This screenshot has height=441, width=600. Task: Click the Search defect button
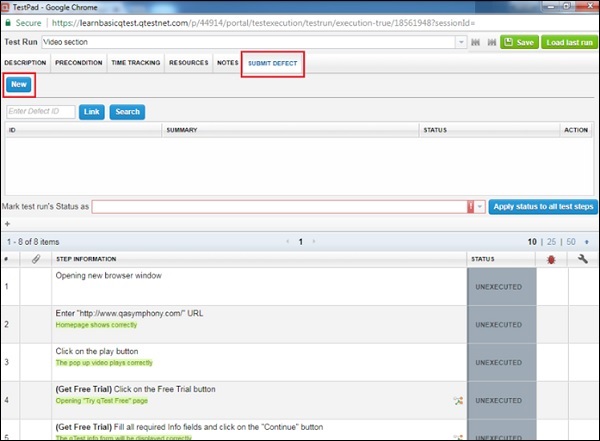pos(127,111)
